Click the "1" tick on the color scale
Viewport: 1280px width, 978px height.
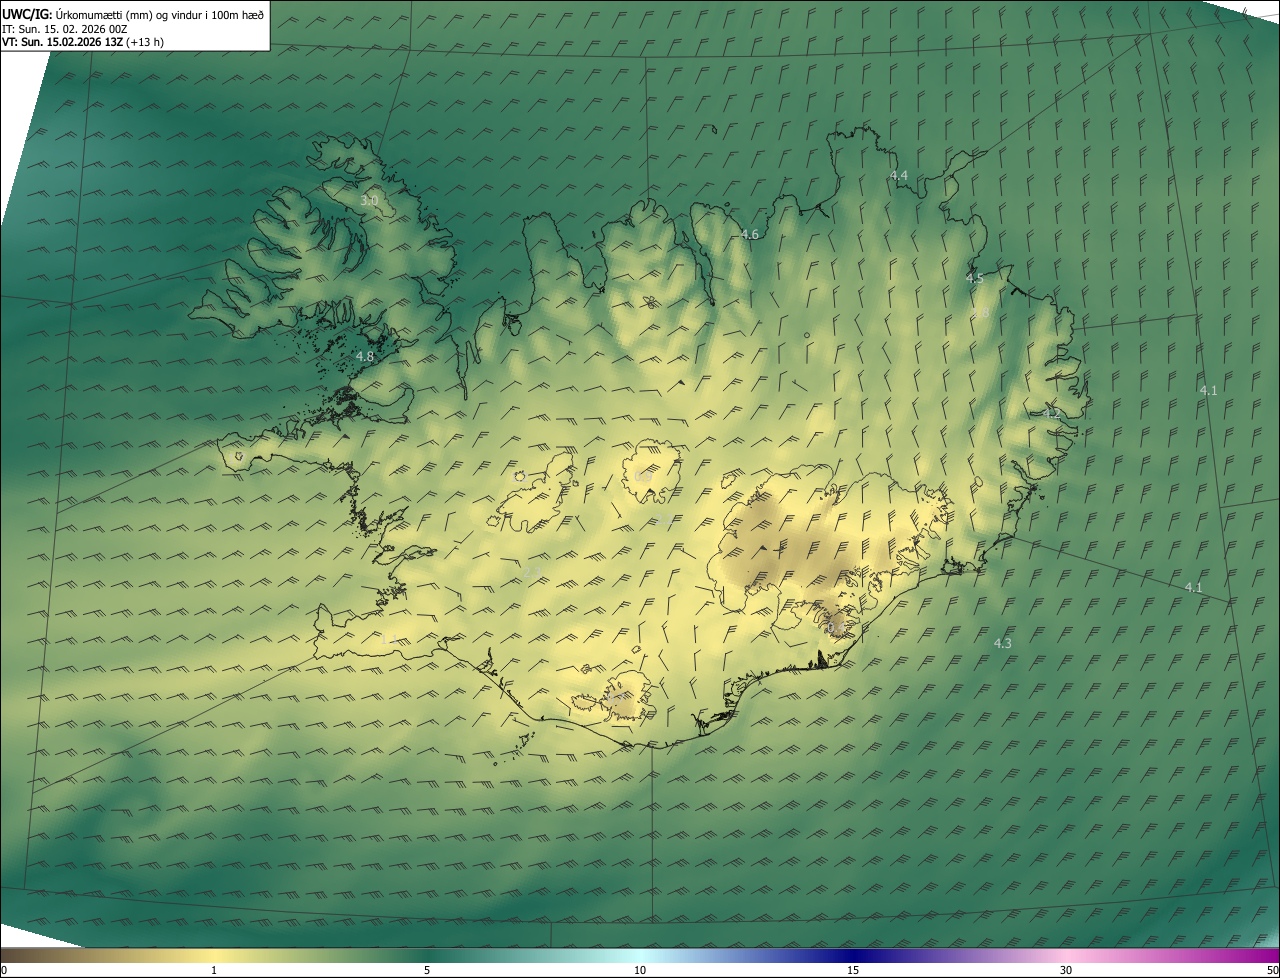[x=214, y=970]
